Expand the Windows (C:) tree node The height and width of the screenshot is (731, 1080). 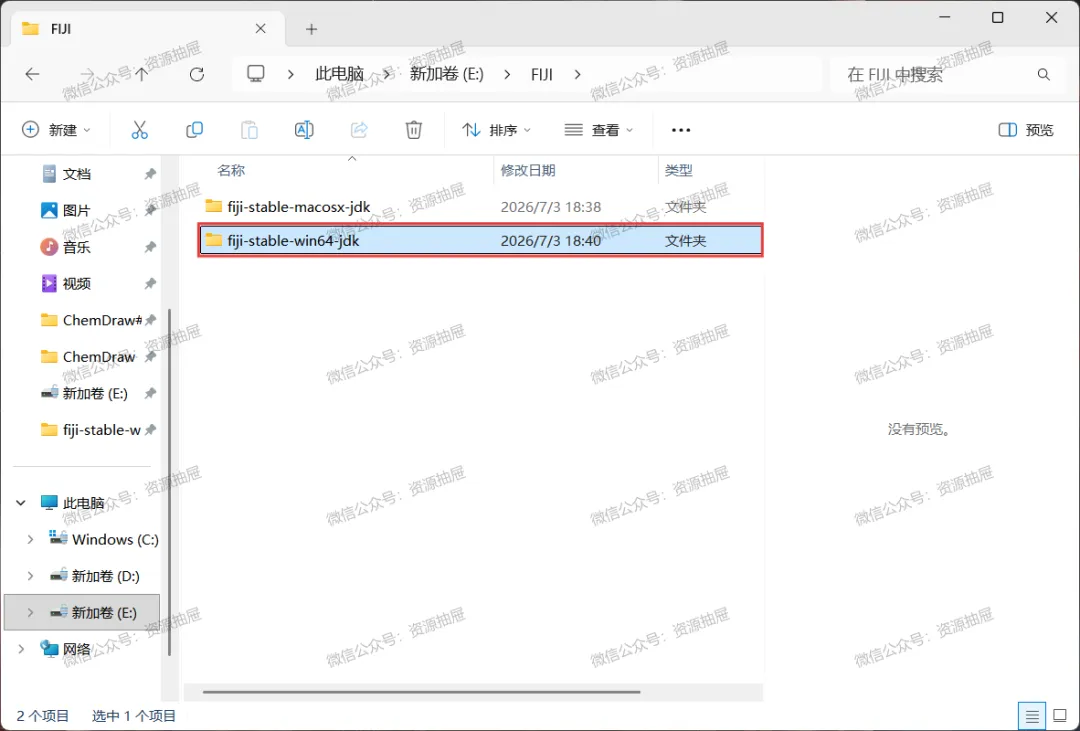click(x=30, y=539)
